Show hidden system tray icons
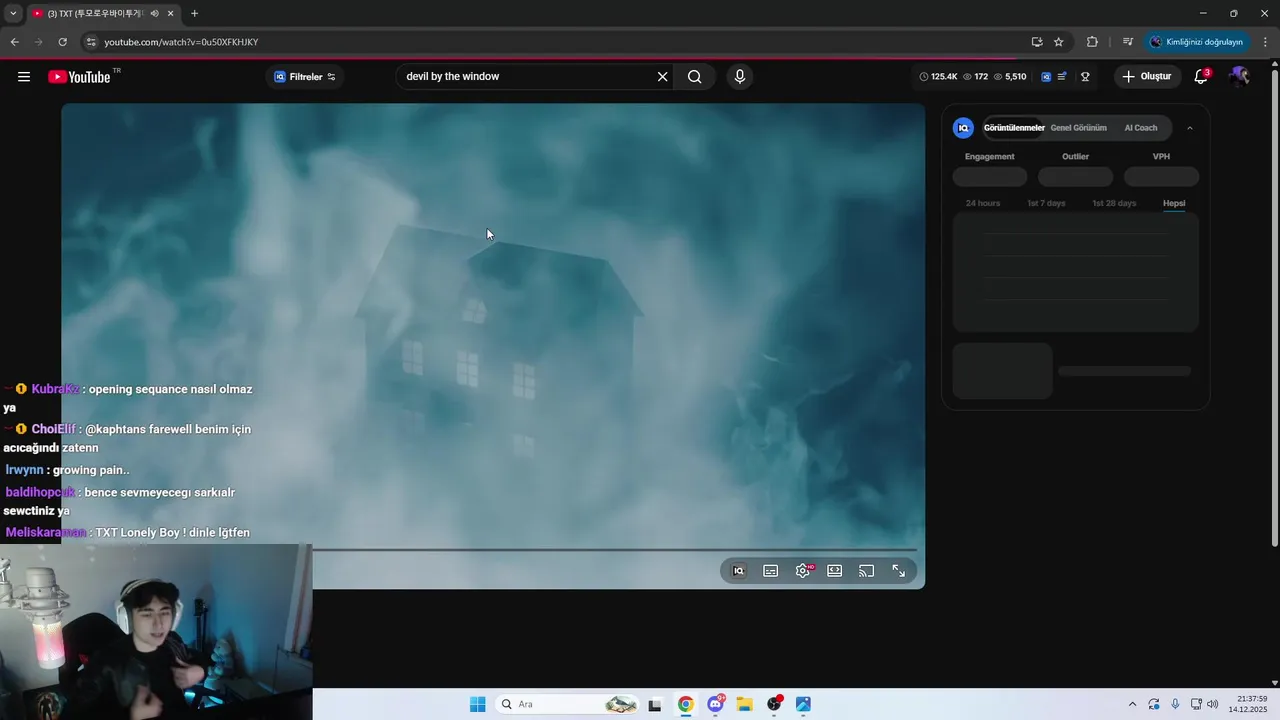Image resolution: width=1280 pixels, height=720 pixels. [x=1132, y=704]
